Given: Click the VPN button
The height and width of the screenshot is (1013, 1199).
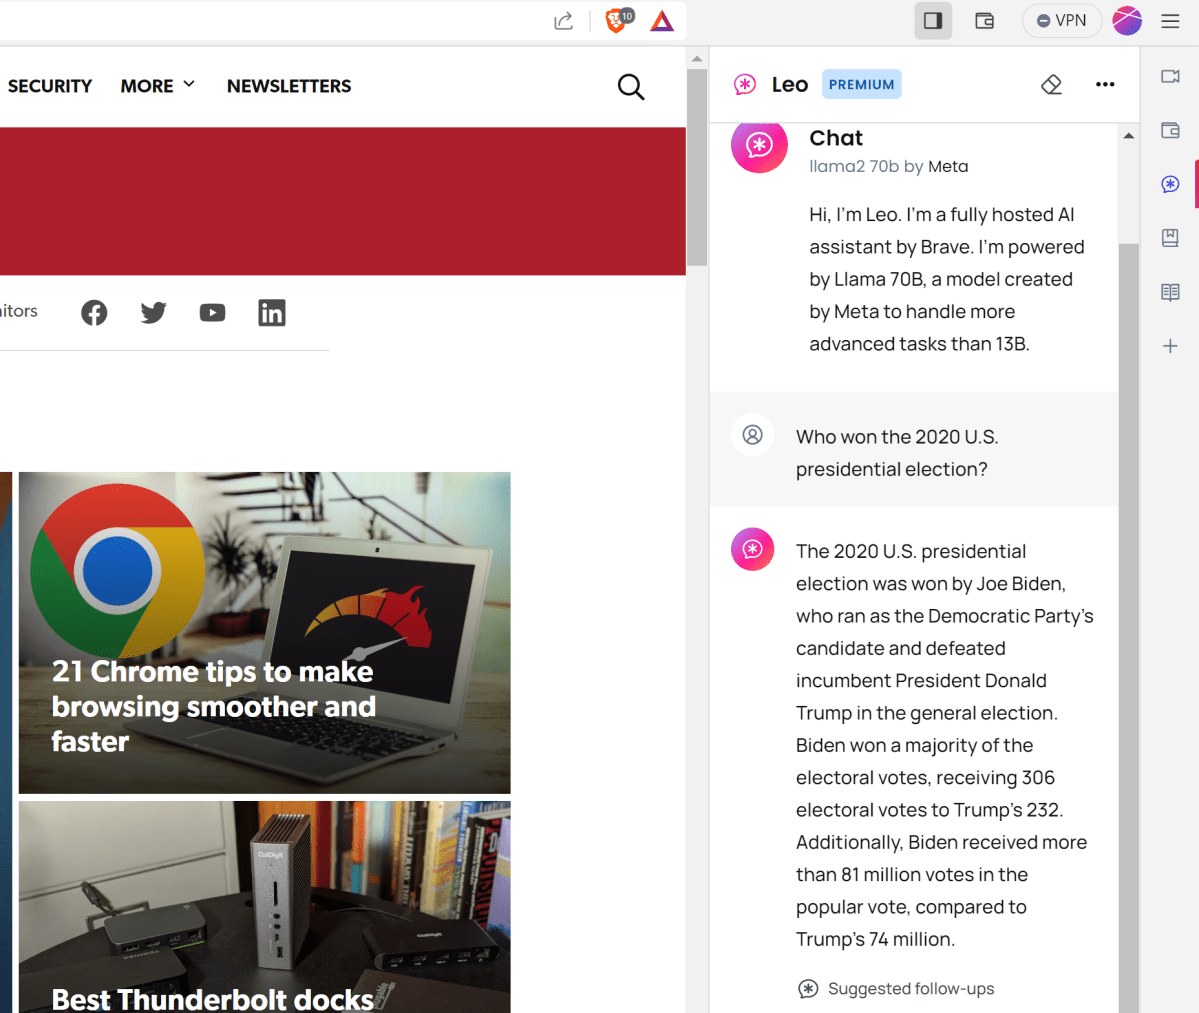Looking at the screenshot, I should tap(1061, 21).
